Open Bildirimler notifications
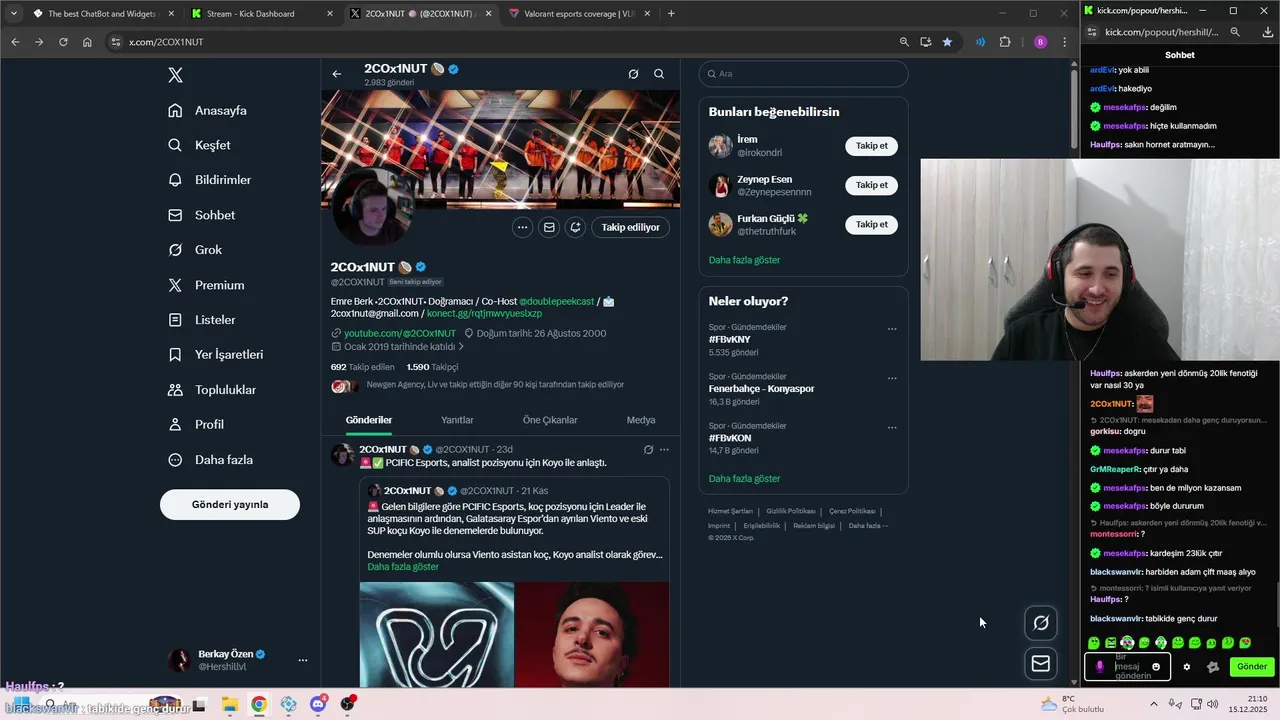1280x720 pixels. [x=211, y=180]
